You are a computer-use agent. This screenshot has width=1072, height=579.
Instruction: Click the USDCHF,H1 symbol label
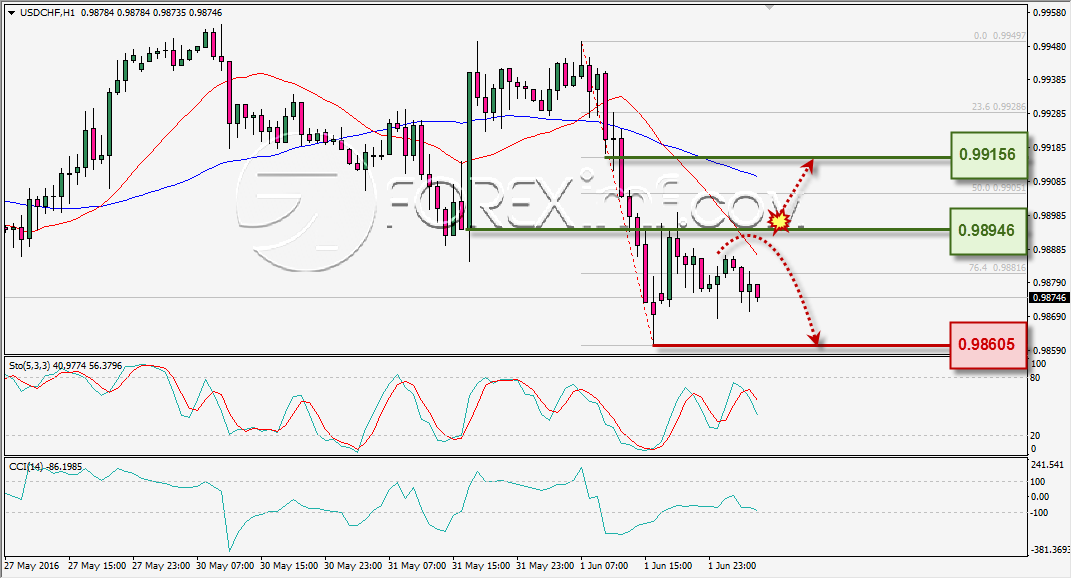(48, 12)
